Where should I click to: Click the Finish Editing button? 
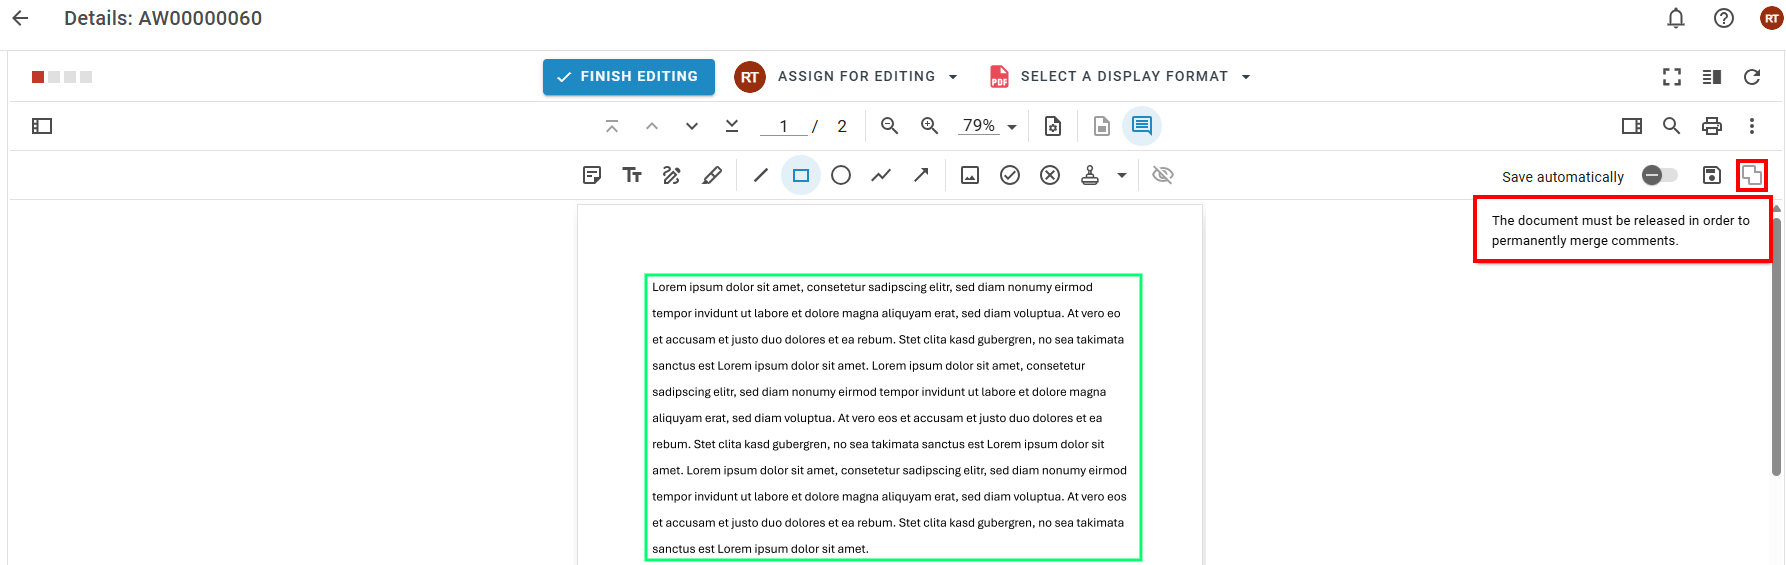click(629, 77)
